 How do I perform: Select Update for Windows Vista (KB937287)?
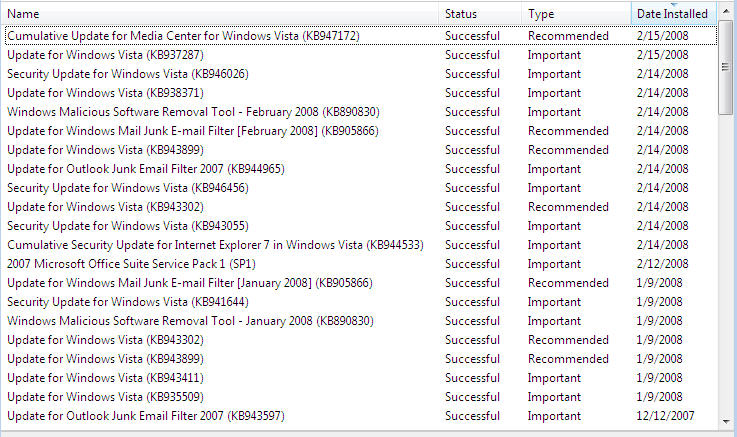[x=105, y=55]
